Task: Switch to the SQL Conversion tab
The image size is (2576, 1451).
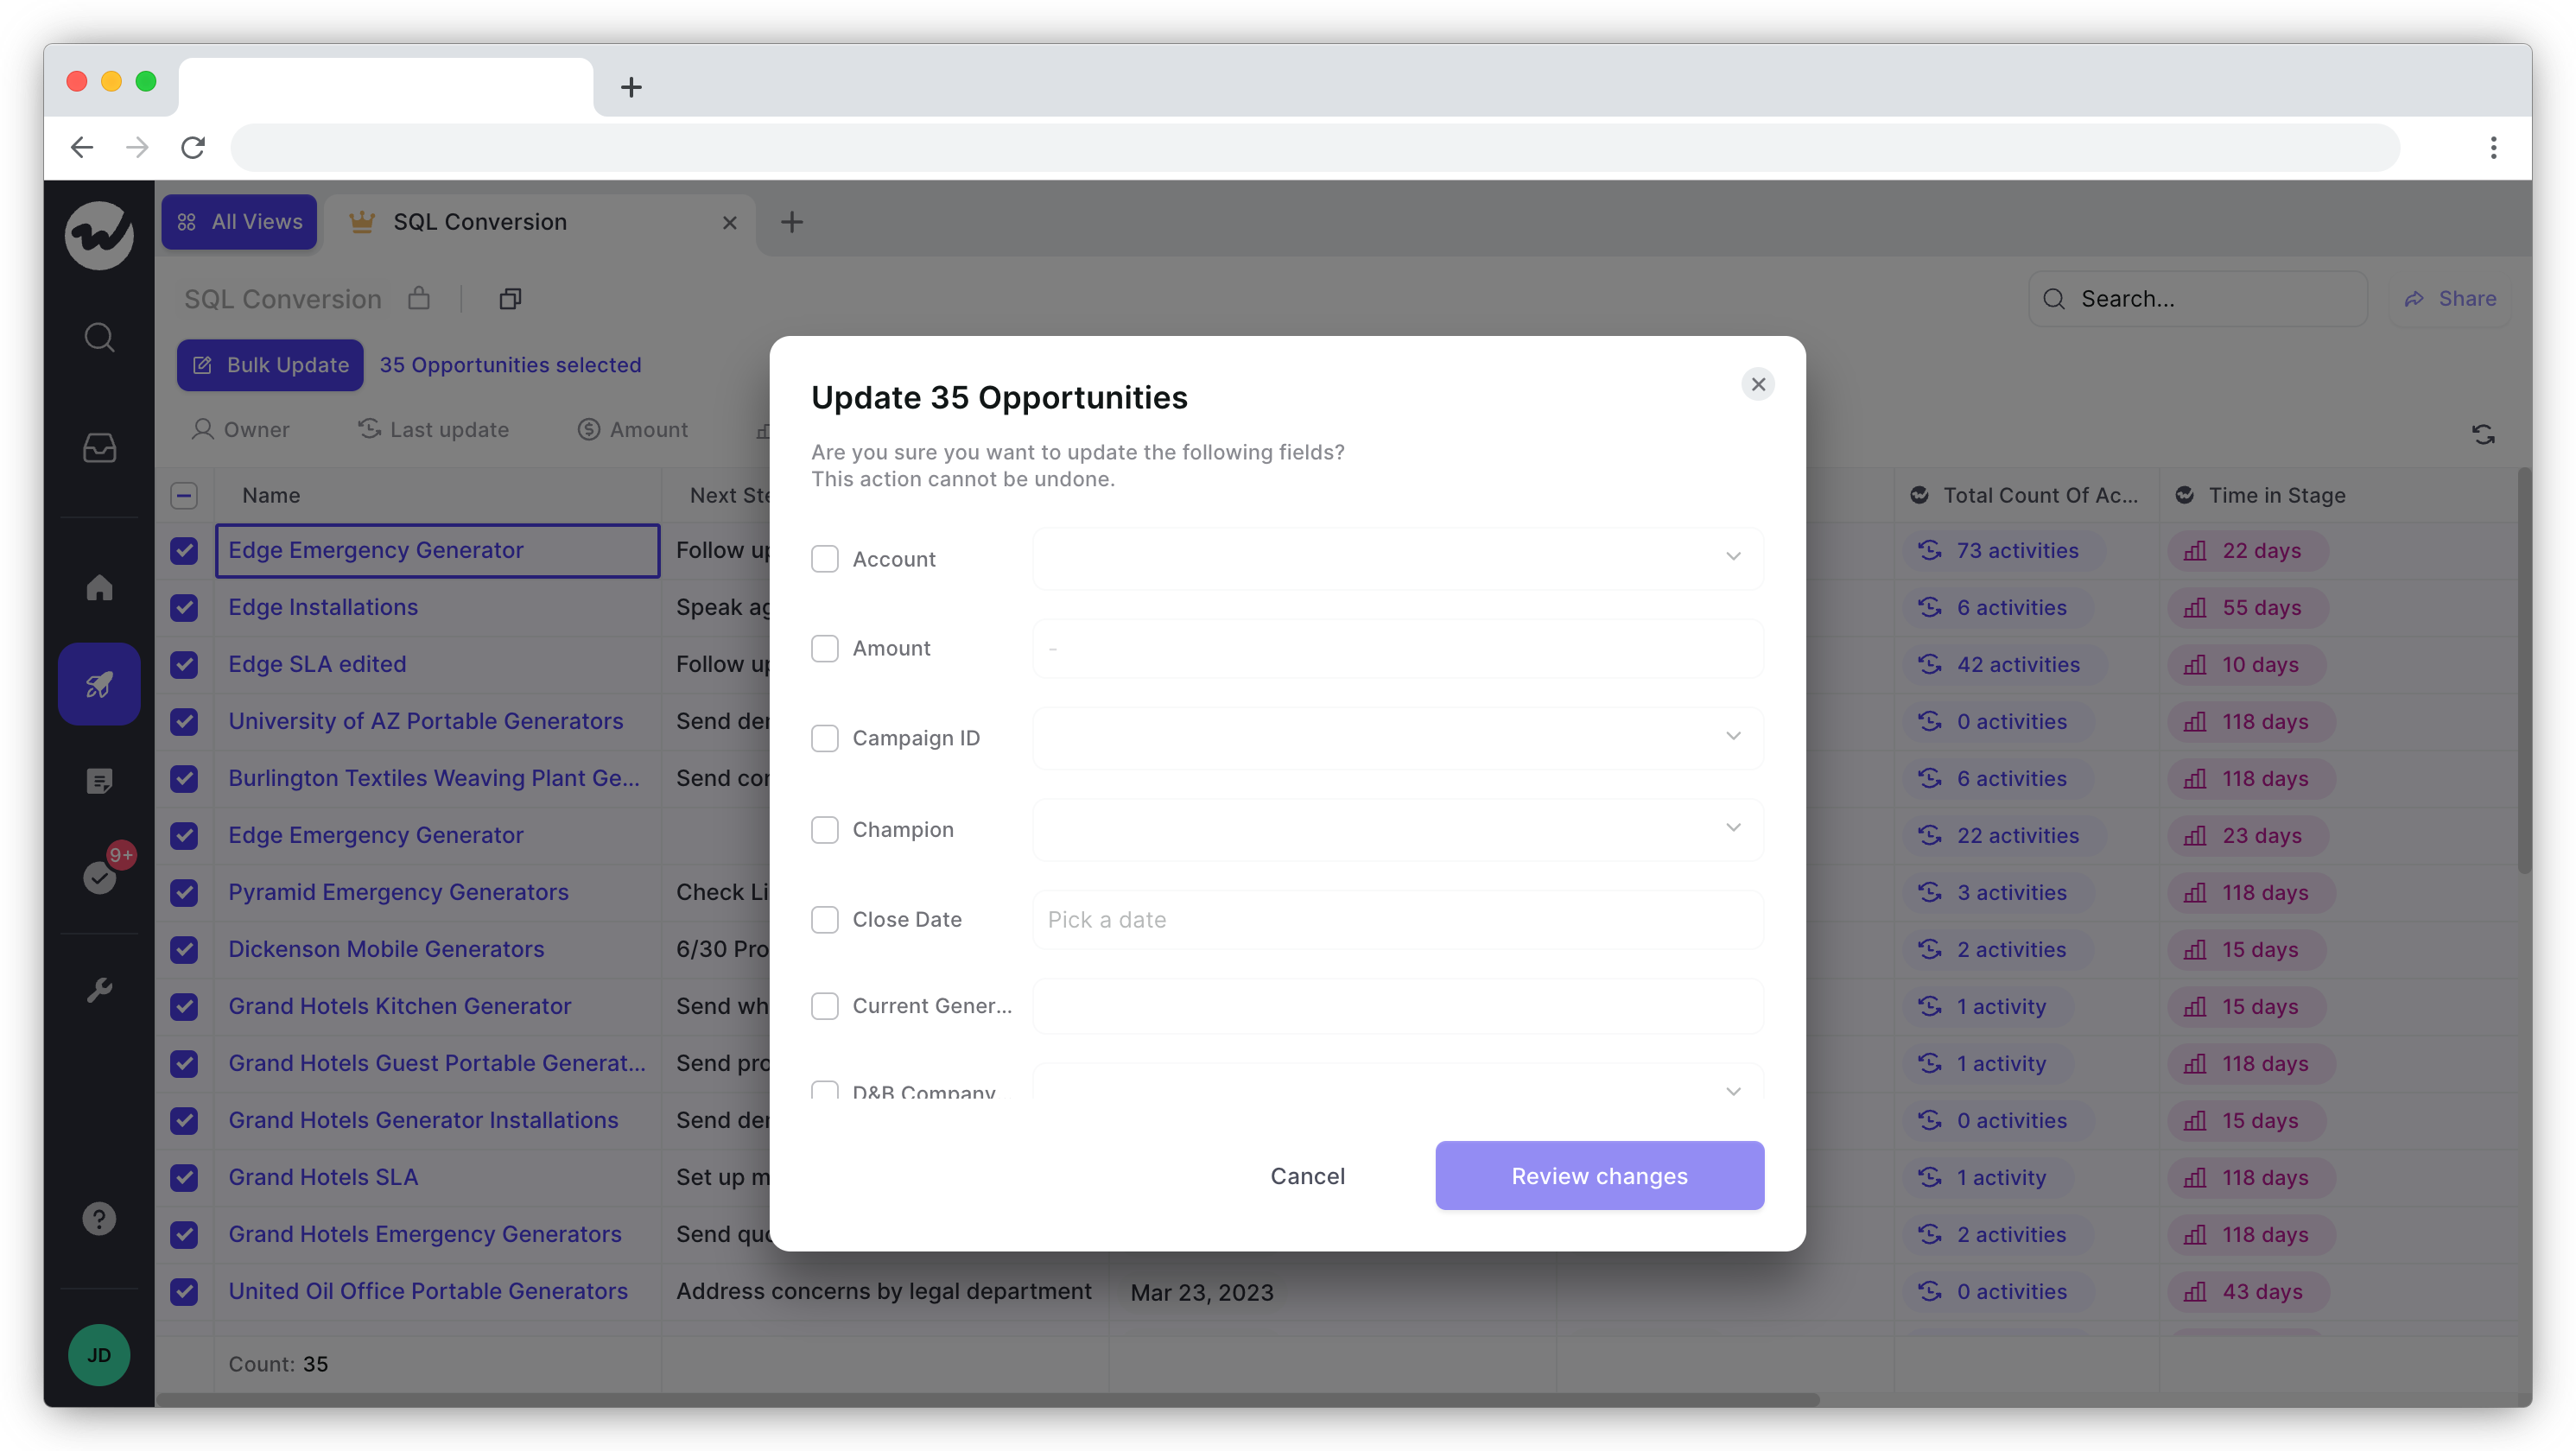Action: pyautogui.click(x=480, y=222)
